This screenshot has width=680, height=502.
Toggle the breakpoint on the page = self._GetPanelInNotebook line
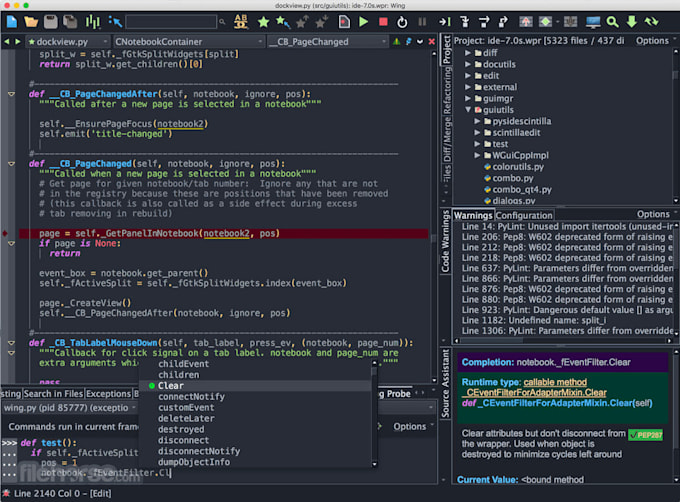pos(5,233)
